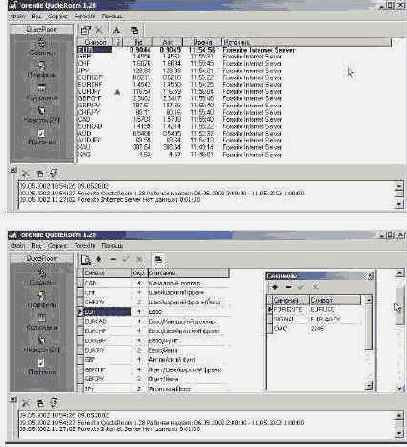
Task: Select the CHF row in the quotes table
Action: (180, 63)
